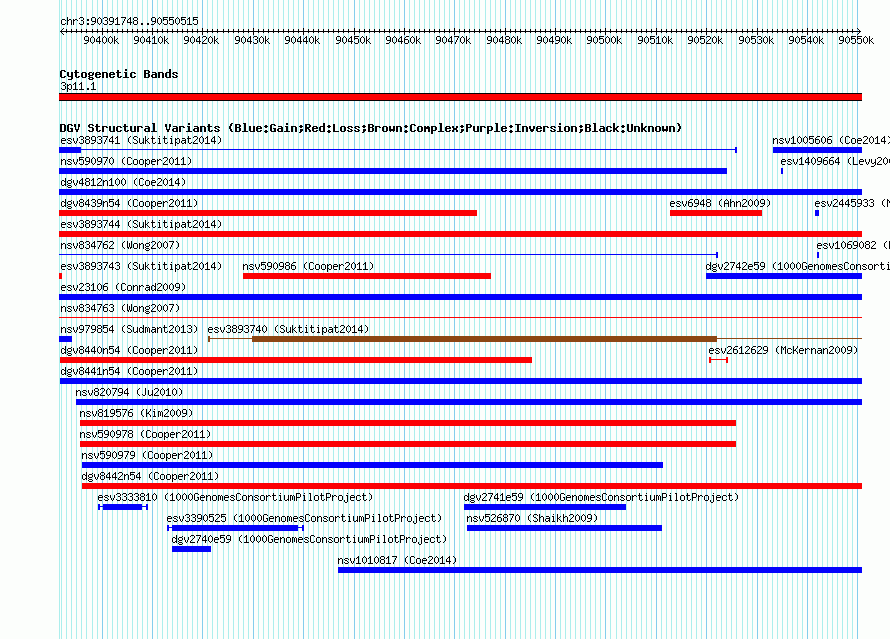
Task: Select esv3893744 (Suktitipat2014) label
Action: [141, 224]
